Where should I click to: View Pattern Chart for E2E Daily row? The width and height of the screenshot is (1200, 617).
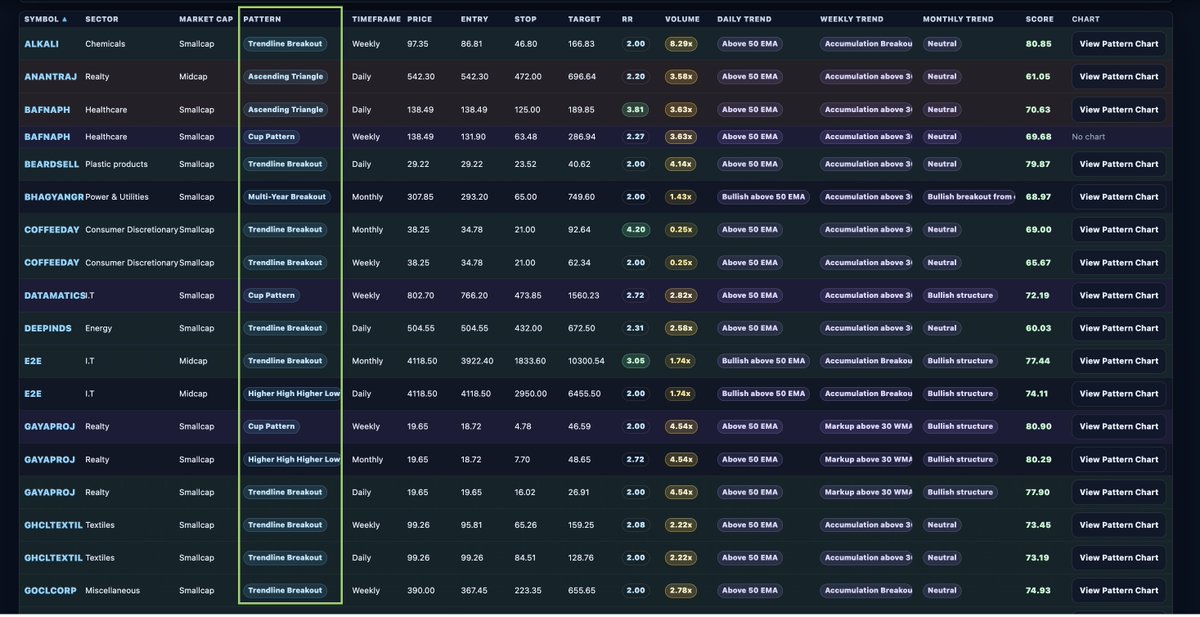click(1118, 394)
